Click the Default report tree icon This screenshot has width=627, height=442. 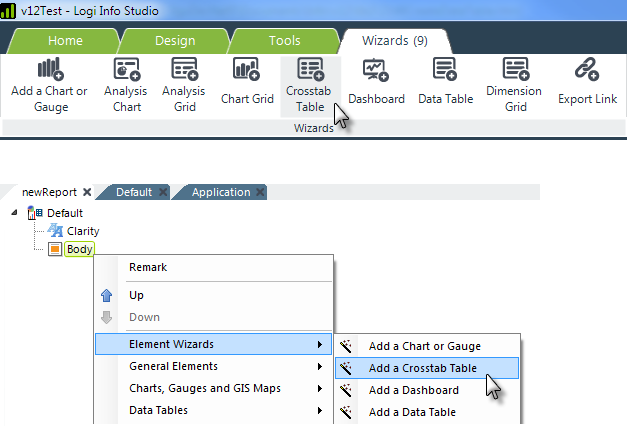click(x=34, y=213)
